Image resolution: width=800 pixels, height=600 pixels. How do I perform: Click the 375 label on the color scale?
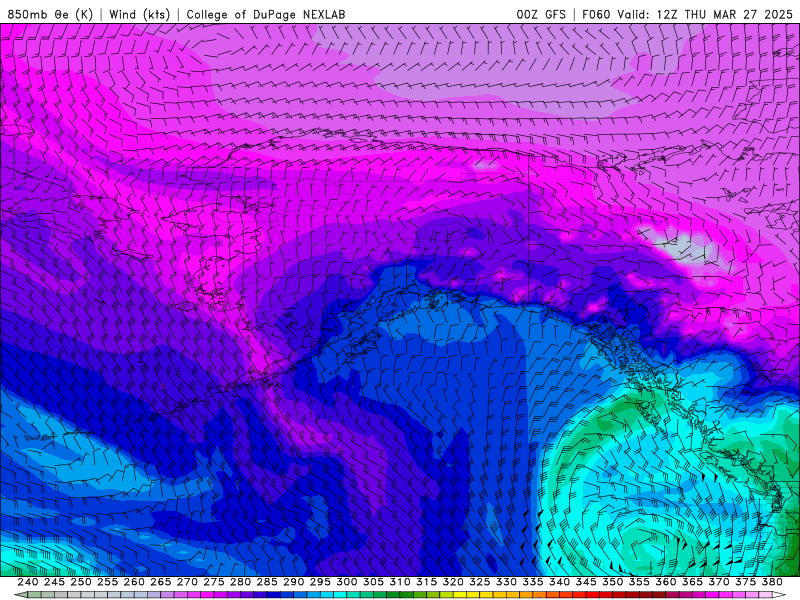[x=745, y=582]
